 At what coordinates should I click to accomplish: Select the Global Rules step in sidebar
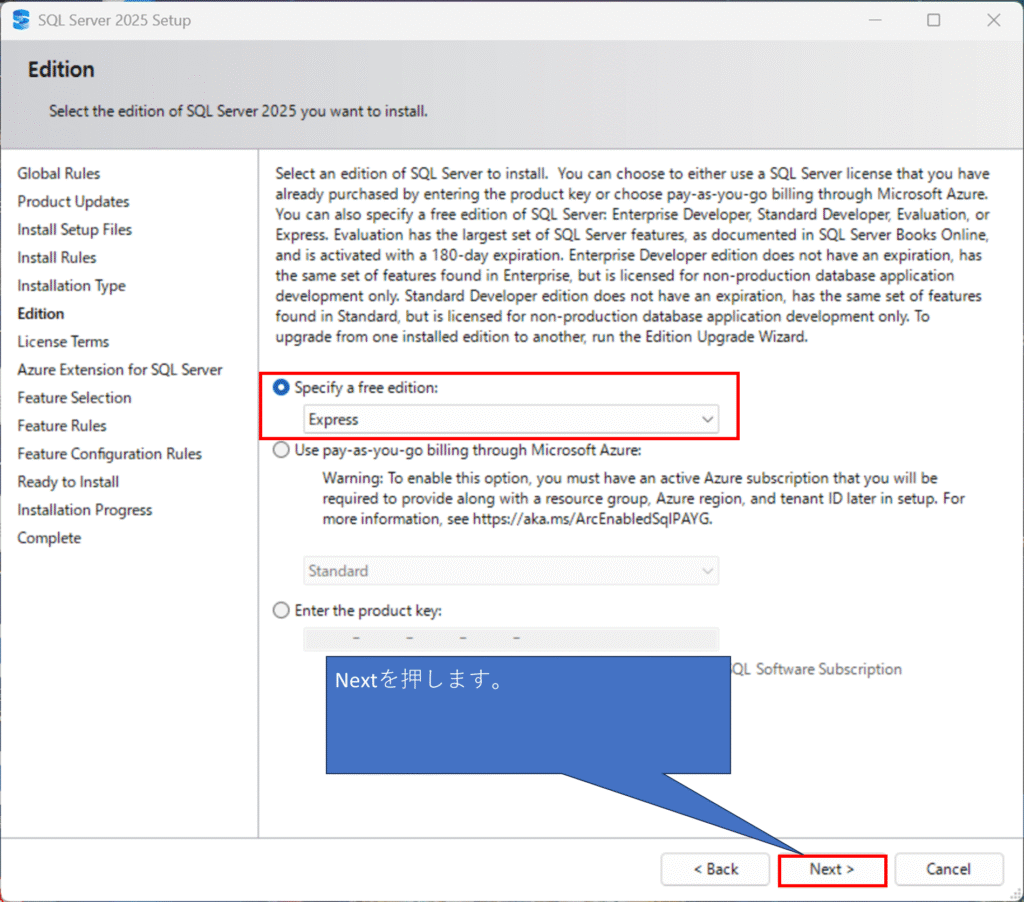pyautogui.click(x=59, y=173)
